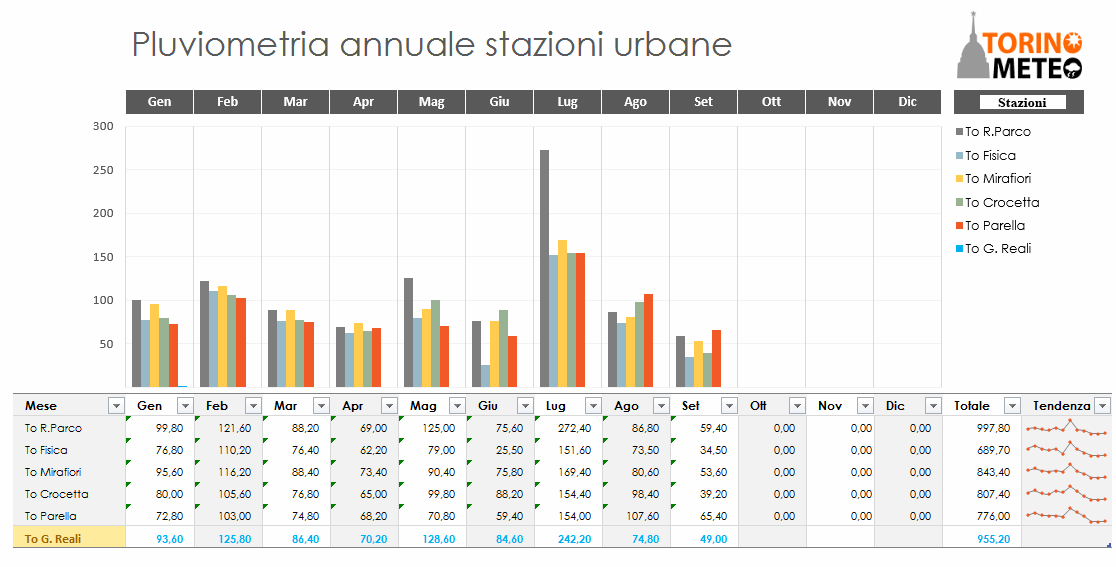Click the tall gray Lug bar for R.Parco
Image resolution: width=1116 pixels, height=567 pixels.
pyautogui.click(x=544, y=268)
